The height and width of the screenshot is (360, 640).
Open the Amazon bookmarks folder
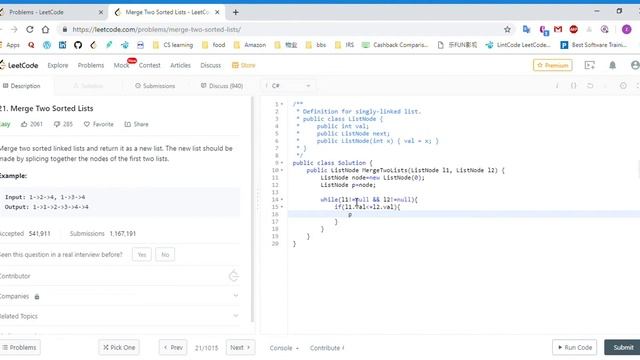[x=250, y=45]
